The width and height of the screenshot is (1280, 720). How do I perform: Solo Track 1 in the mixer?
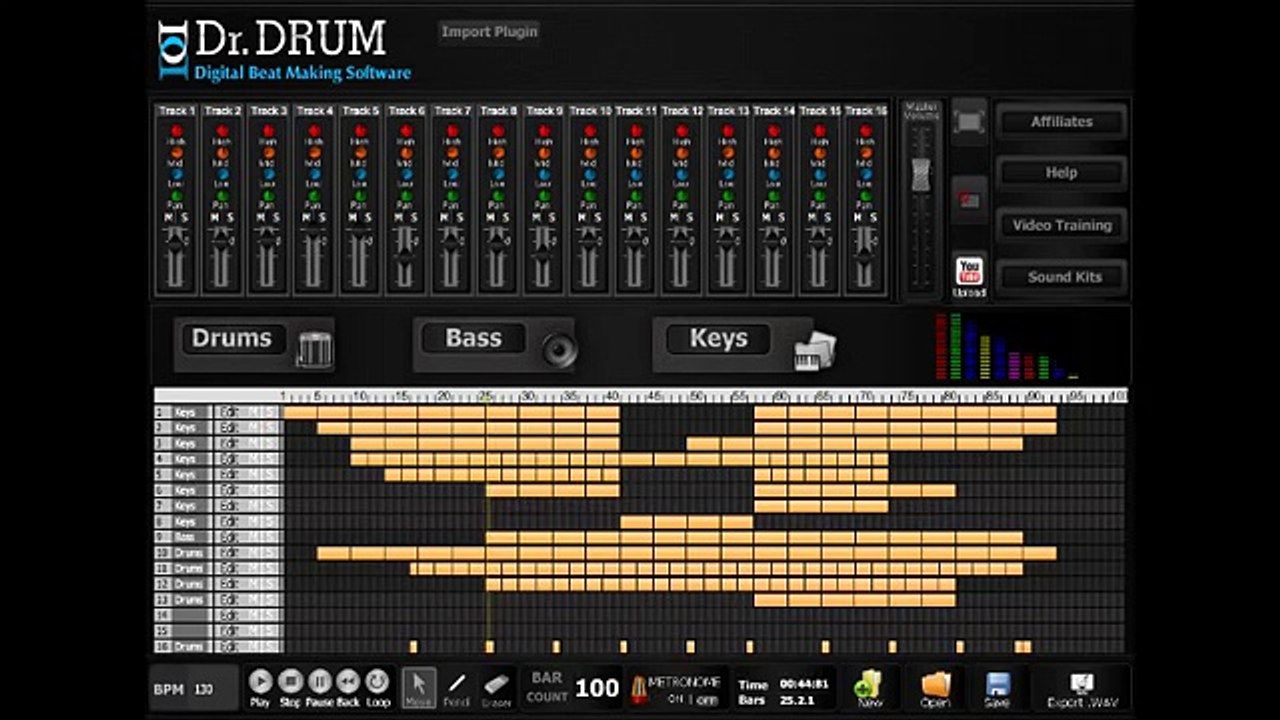[184, 218]
